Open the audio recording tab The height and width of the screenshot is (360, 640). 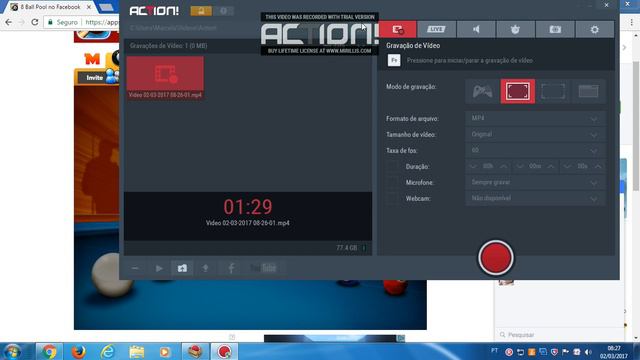pyautogui.click(x=476, y=29)
